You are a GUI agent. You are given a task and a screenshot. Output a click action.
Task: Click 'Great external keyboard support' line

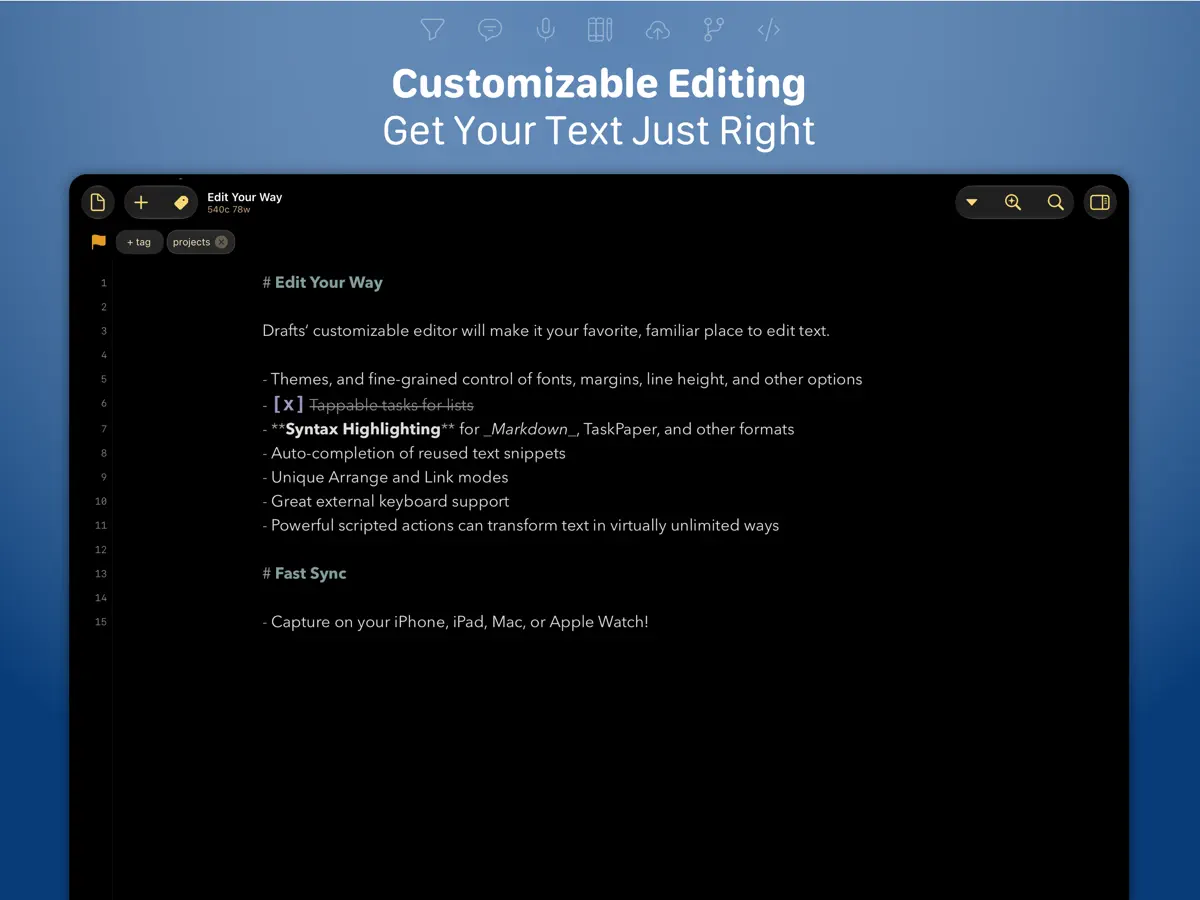386,501
